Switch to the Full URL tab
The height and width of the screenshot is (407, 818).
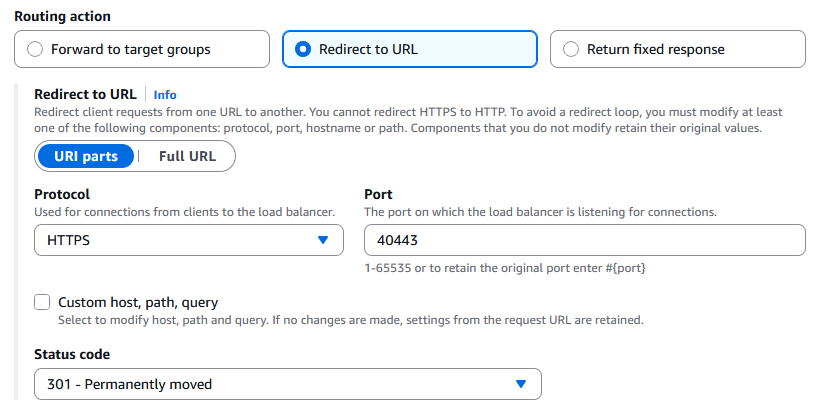(x=187, y=156)
